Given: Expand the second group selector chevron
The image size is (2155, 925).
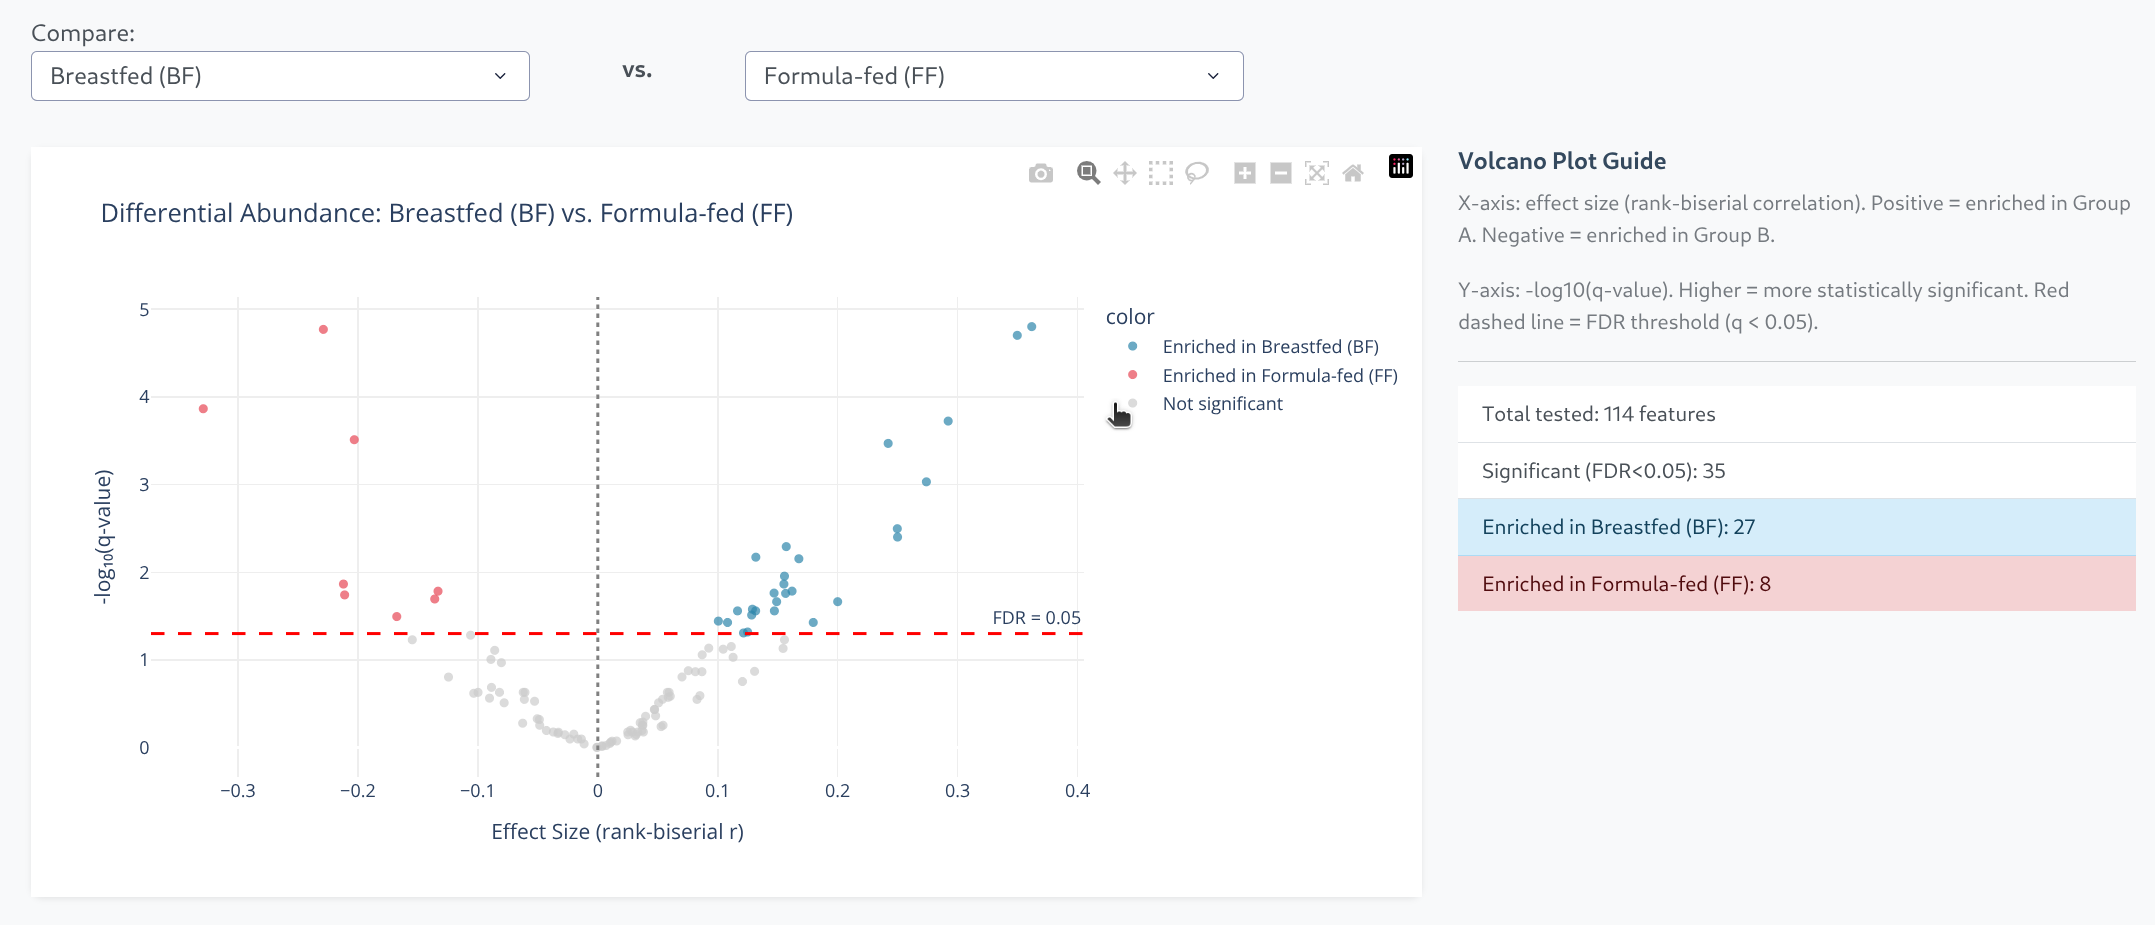Looking at the screenshot, I should coord(1212,75).
